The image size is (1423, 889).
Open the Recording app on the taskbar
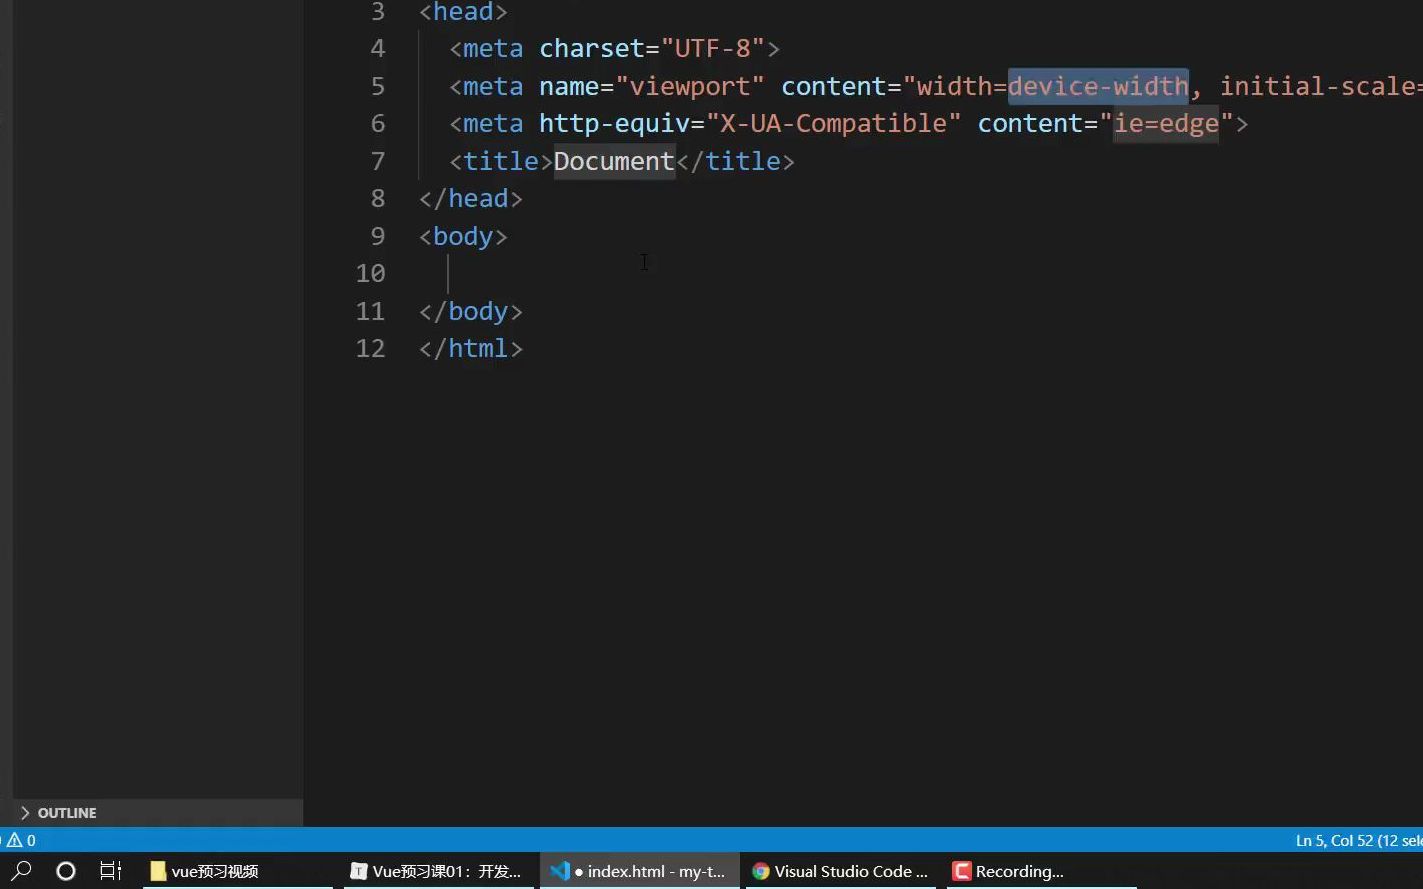point(1041,871)
